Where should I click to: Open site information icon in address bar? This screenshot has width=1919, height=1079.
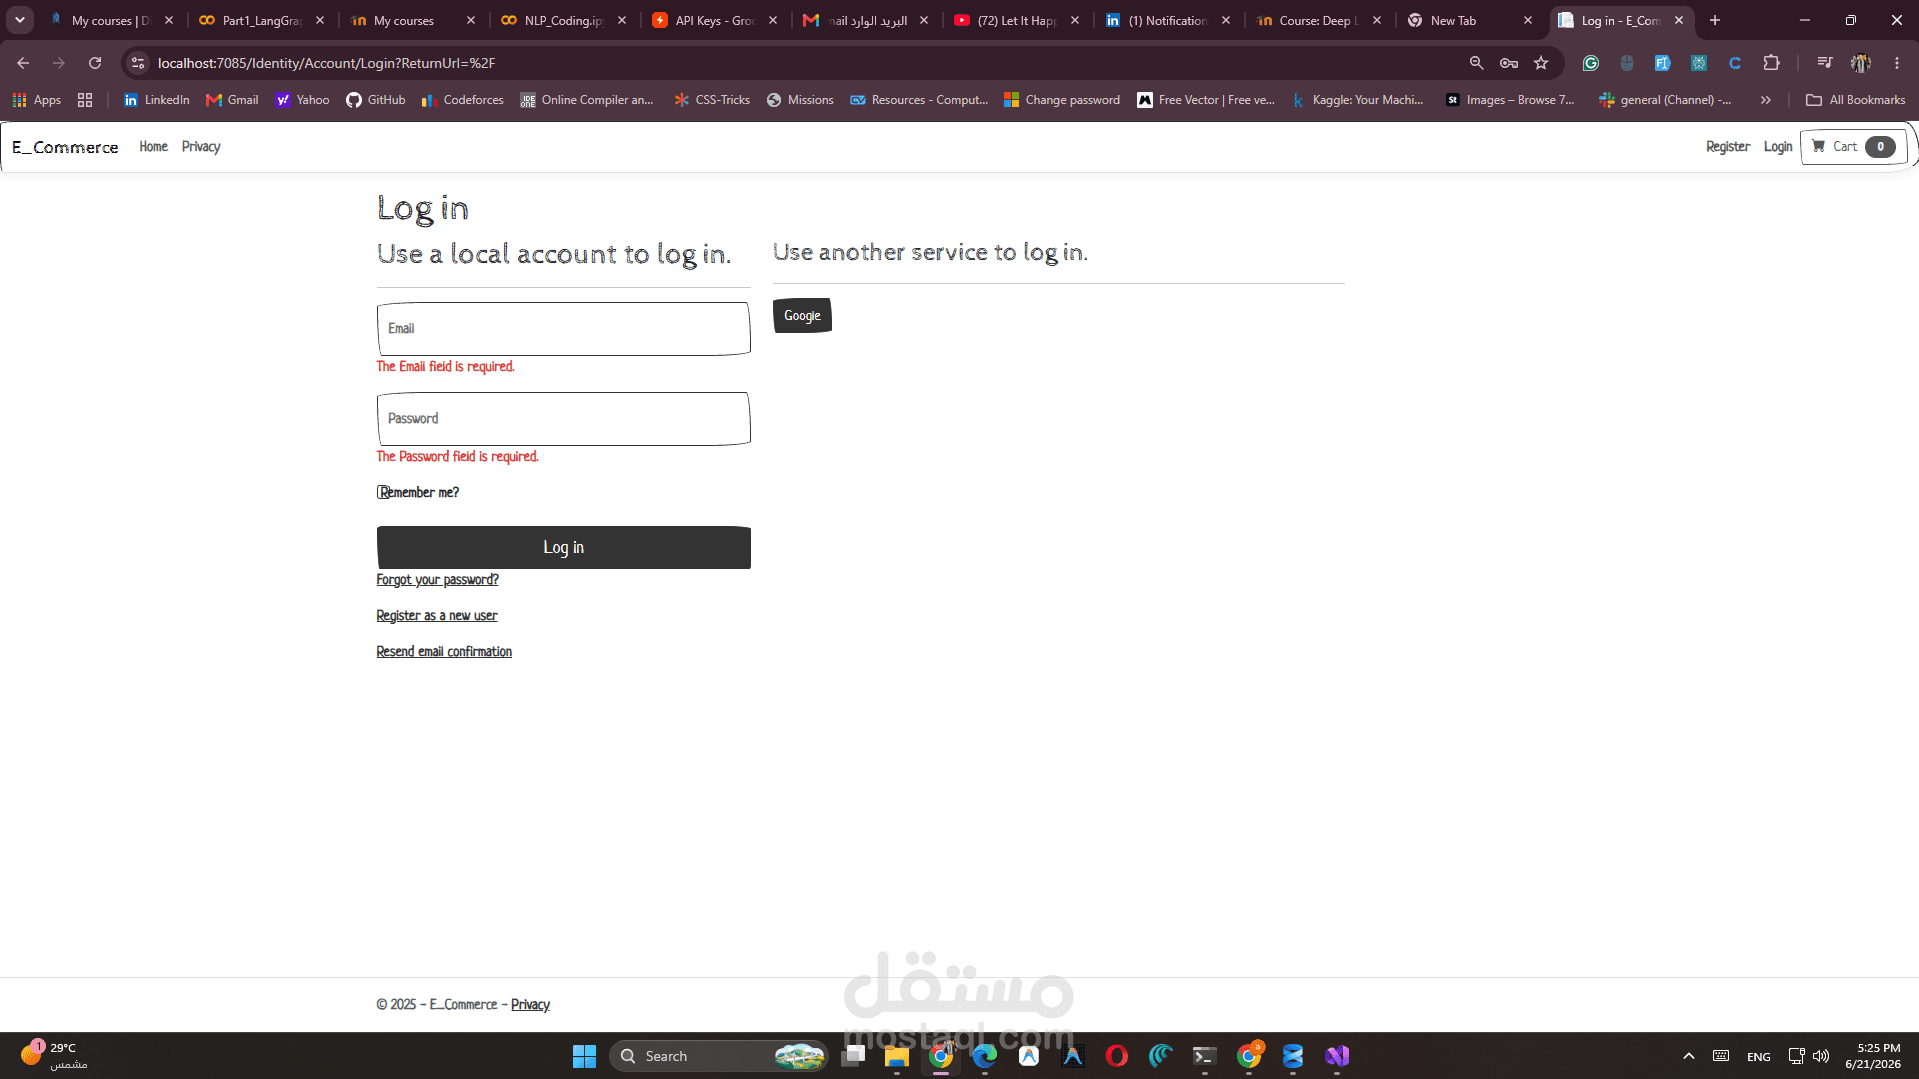(138, 63)
